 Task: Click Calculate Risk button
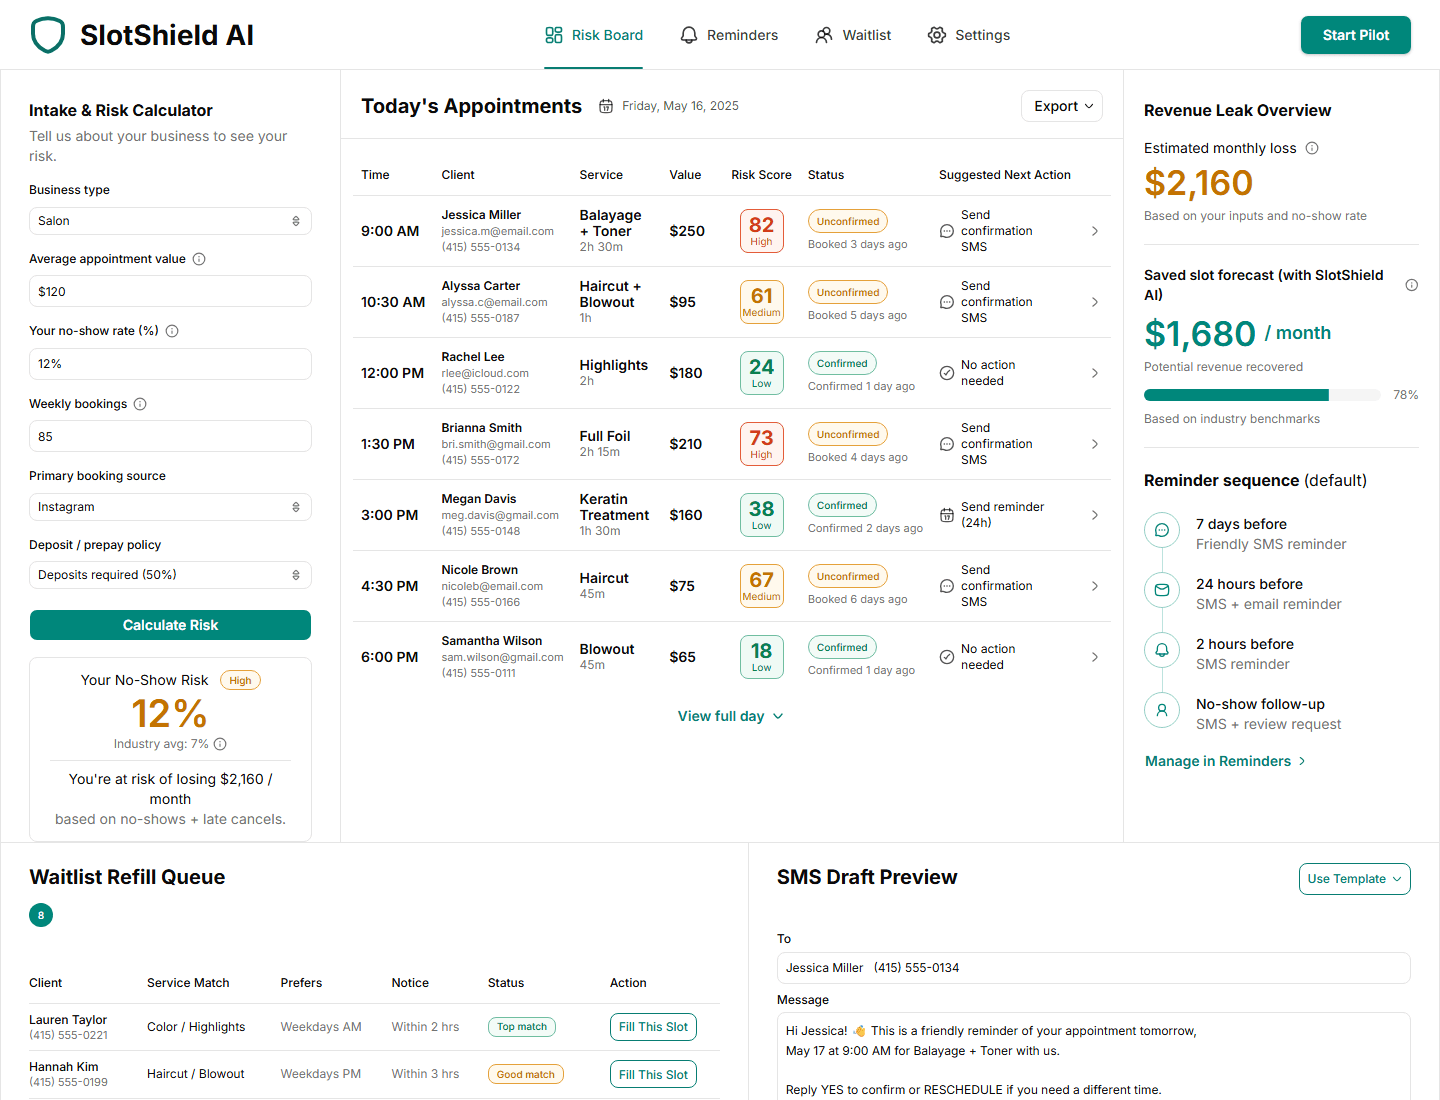(x=170, y=625)
